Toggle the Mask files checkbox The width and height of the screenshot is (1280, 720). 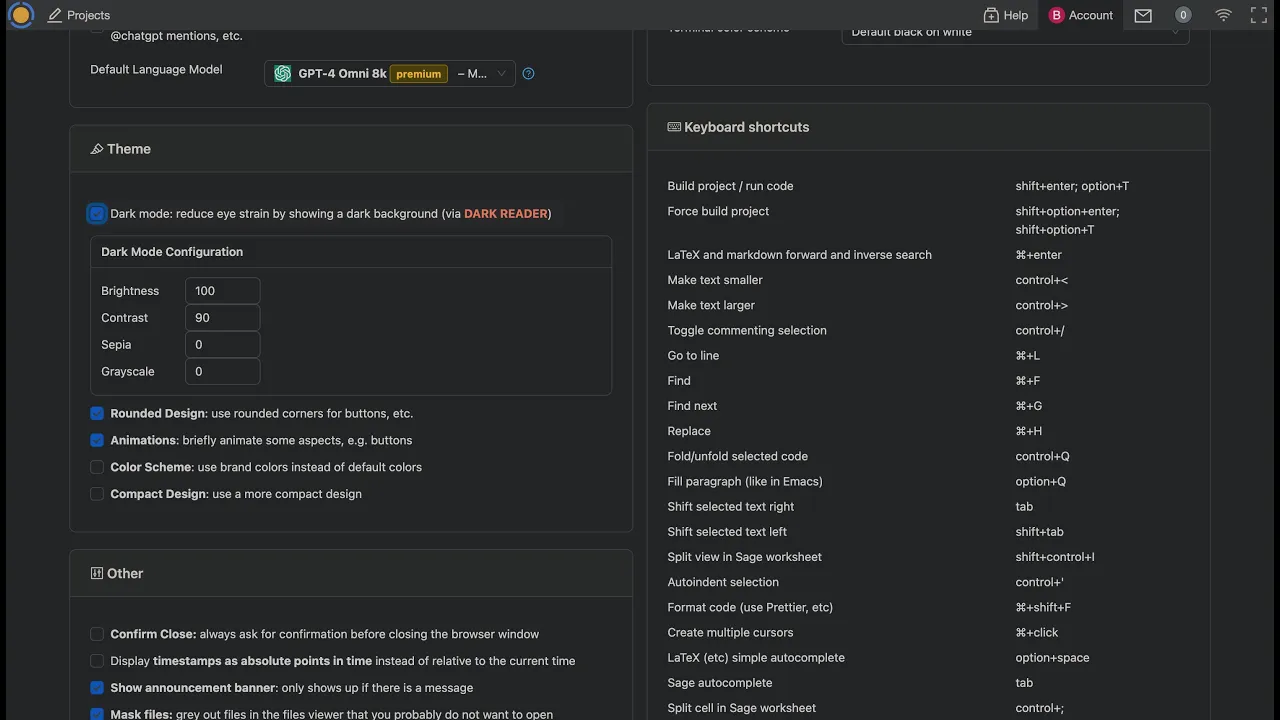(x=97, y=714)
